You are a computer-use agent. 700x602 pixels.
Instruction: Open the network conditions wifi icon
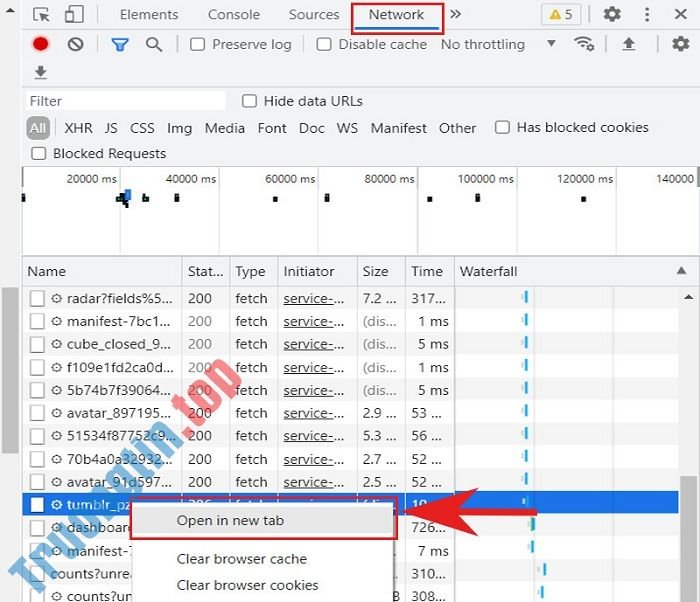tap(584, 44)
